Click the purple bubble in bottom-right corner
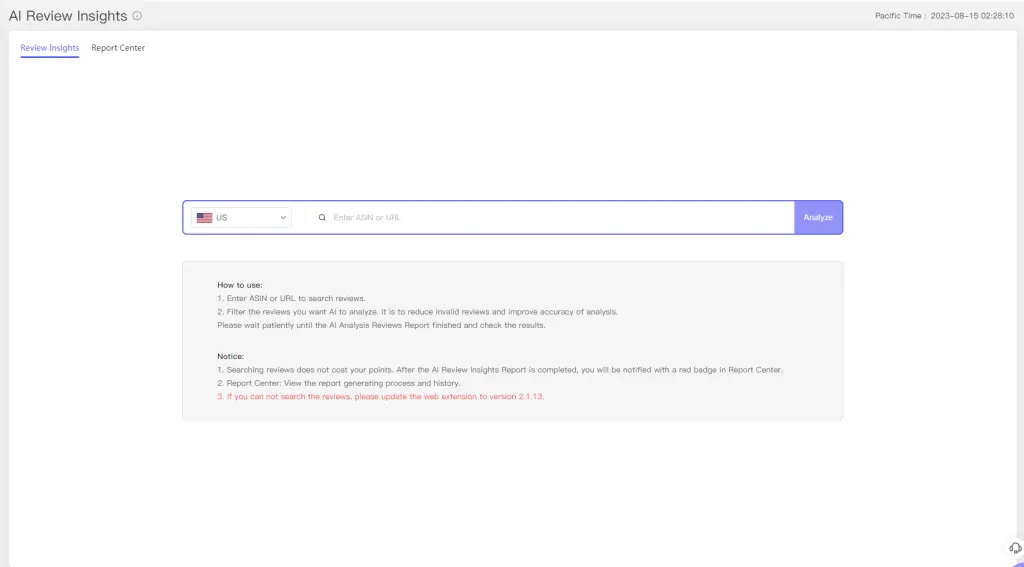1024x567 pixels. point(1017,562)
